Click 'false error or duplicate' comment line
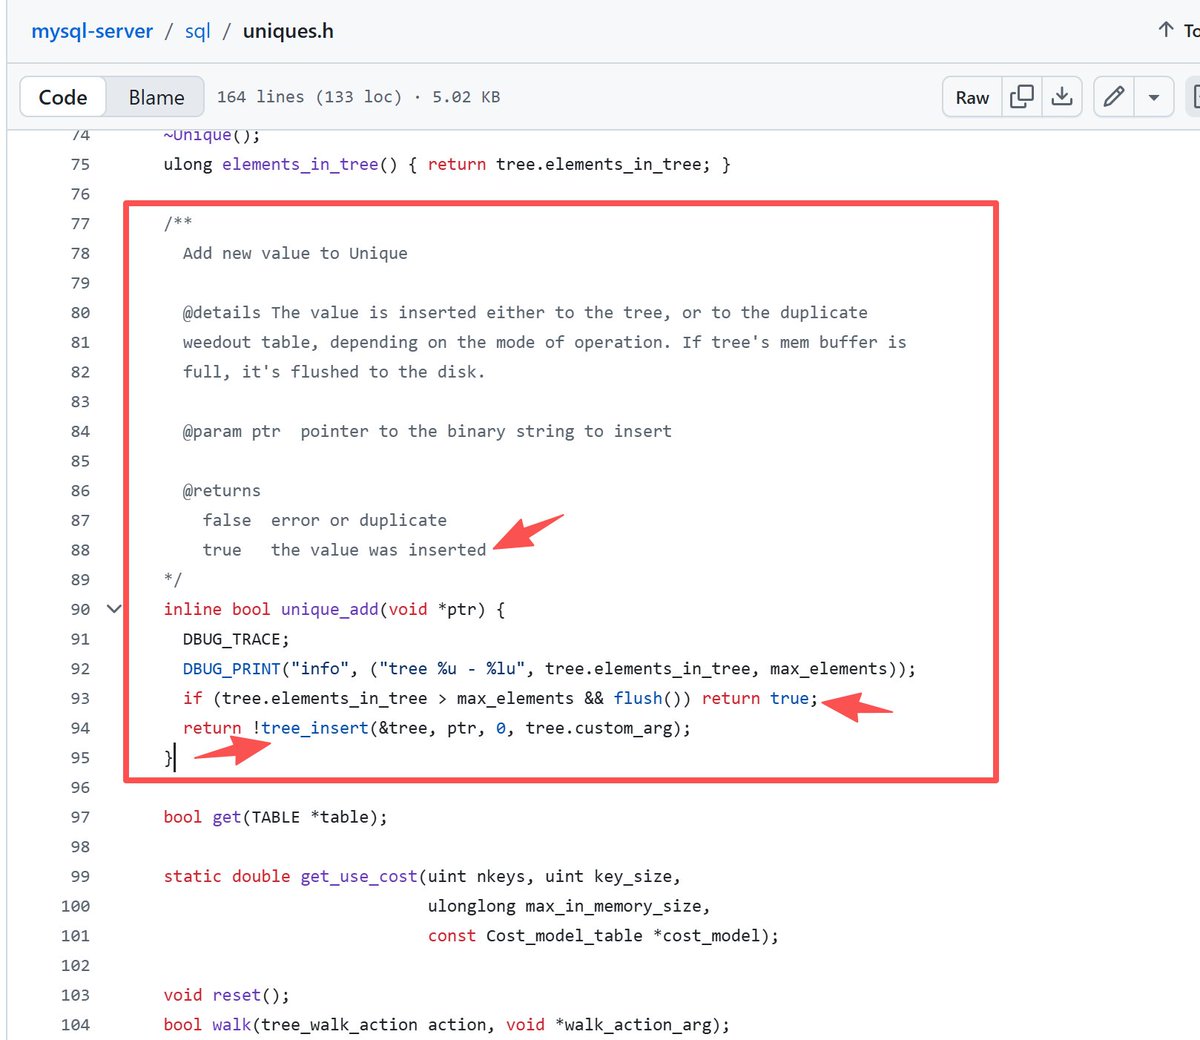Screen dimensions: 1200x1040 325,520
